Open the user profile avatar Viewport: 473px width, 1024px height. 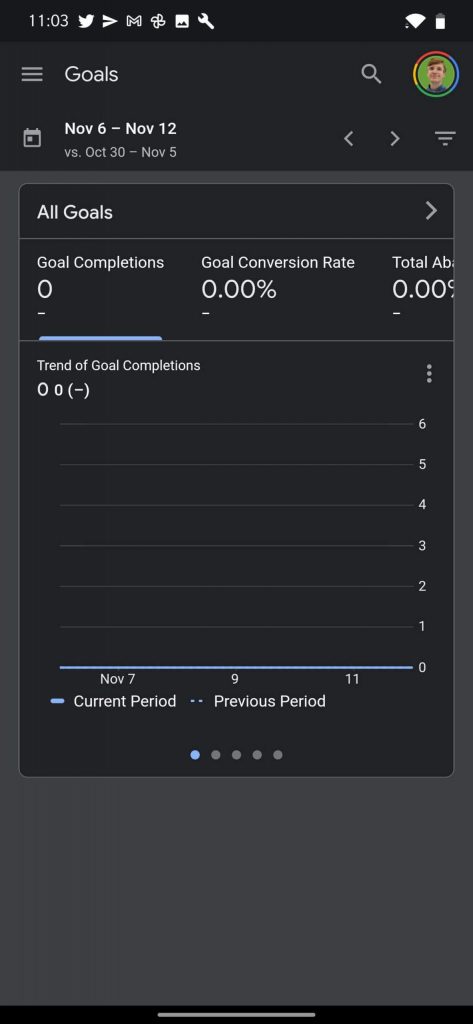pos(436,74)
